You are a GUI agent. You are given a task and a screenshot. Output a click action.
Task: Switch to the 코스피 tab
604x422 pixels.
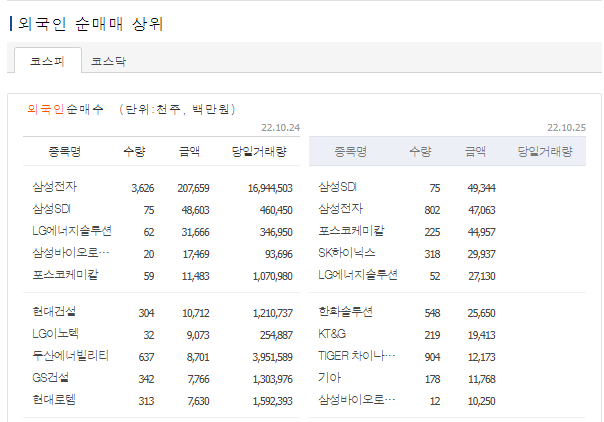click(48, 61)
